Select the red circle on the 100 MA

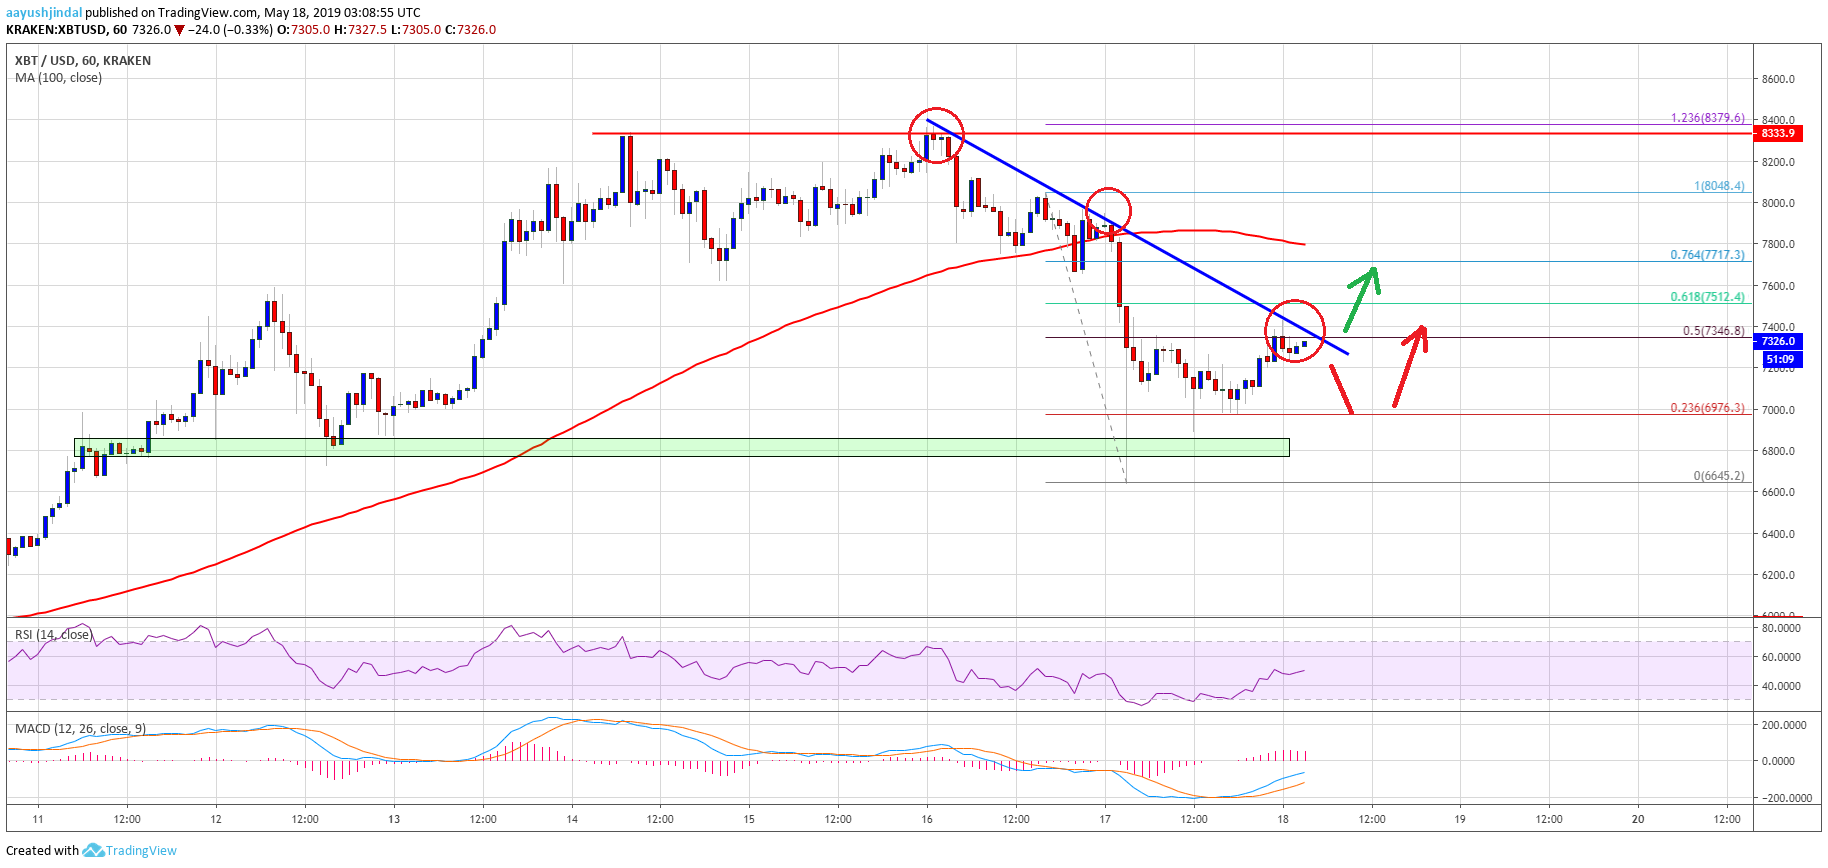[x=1107, y=212]
